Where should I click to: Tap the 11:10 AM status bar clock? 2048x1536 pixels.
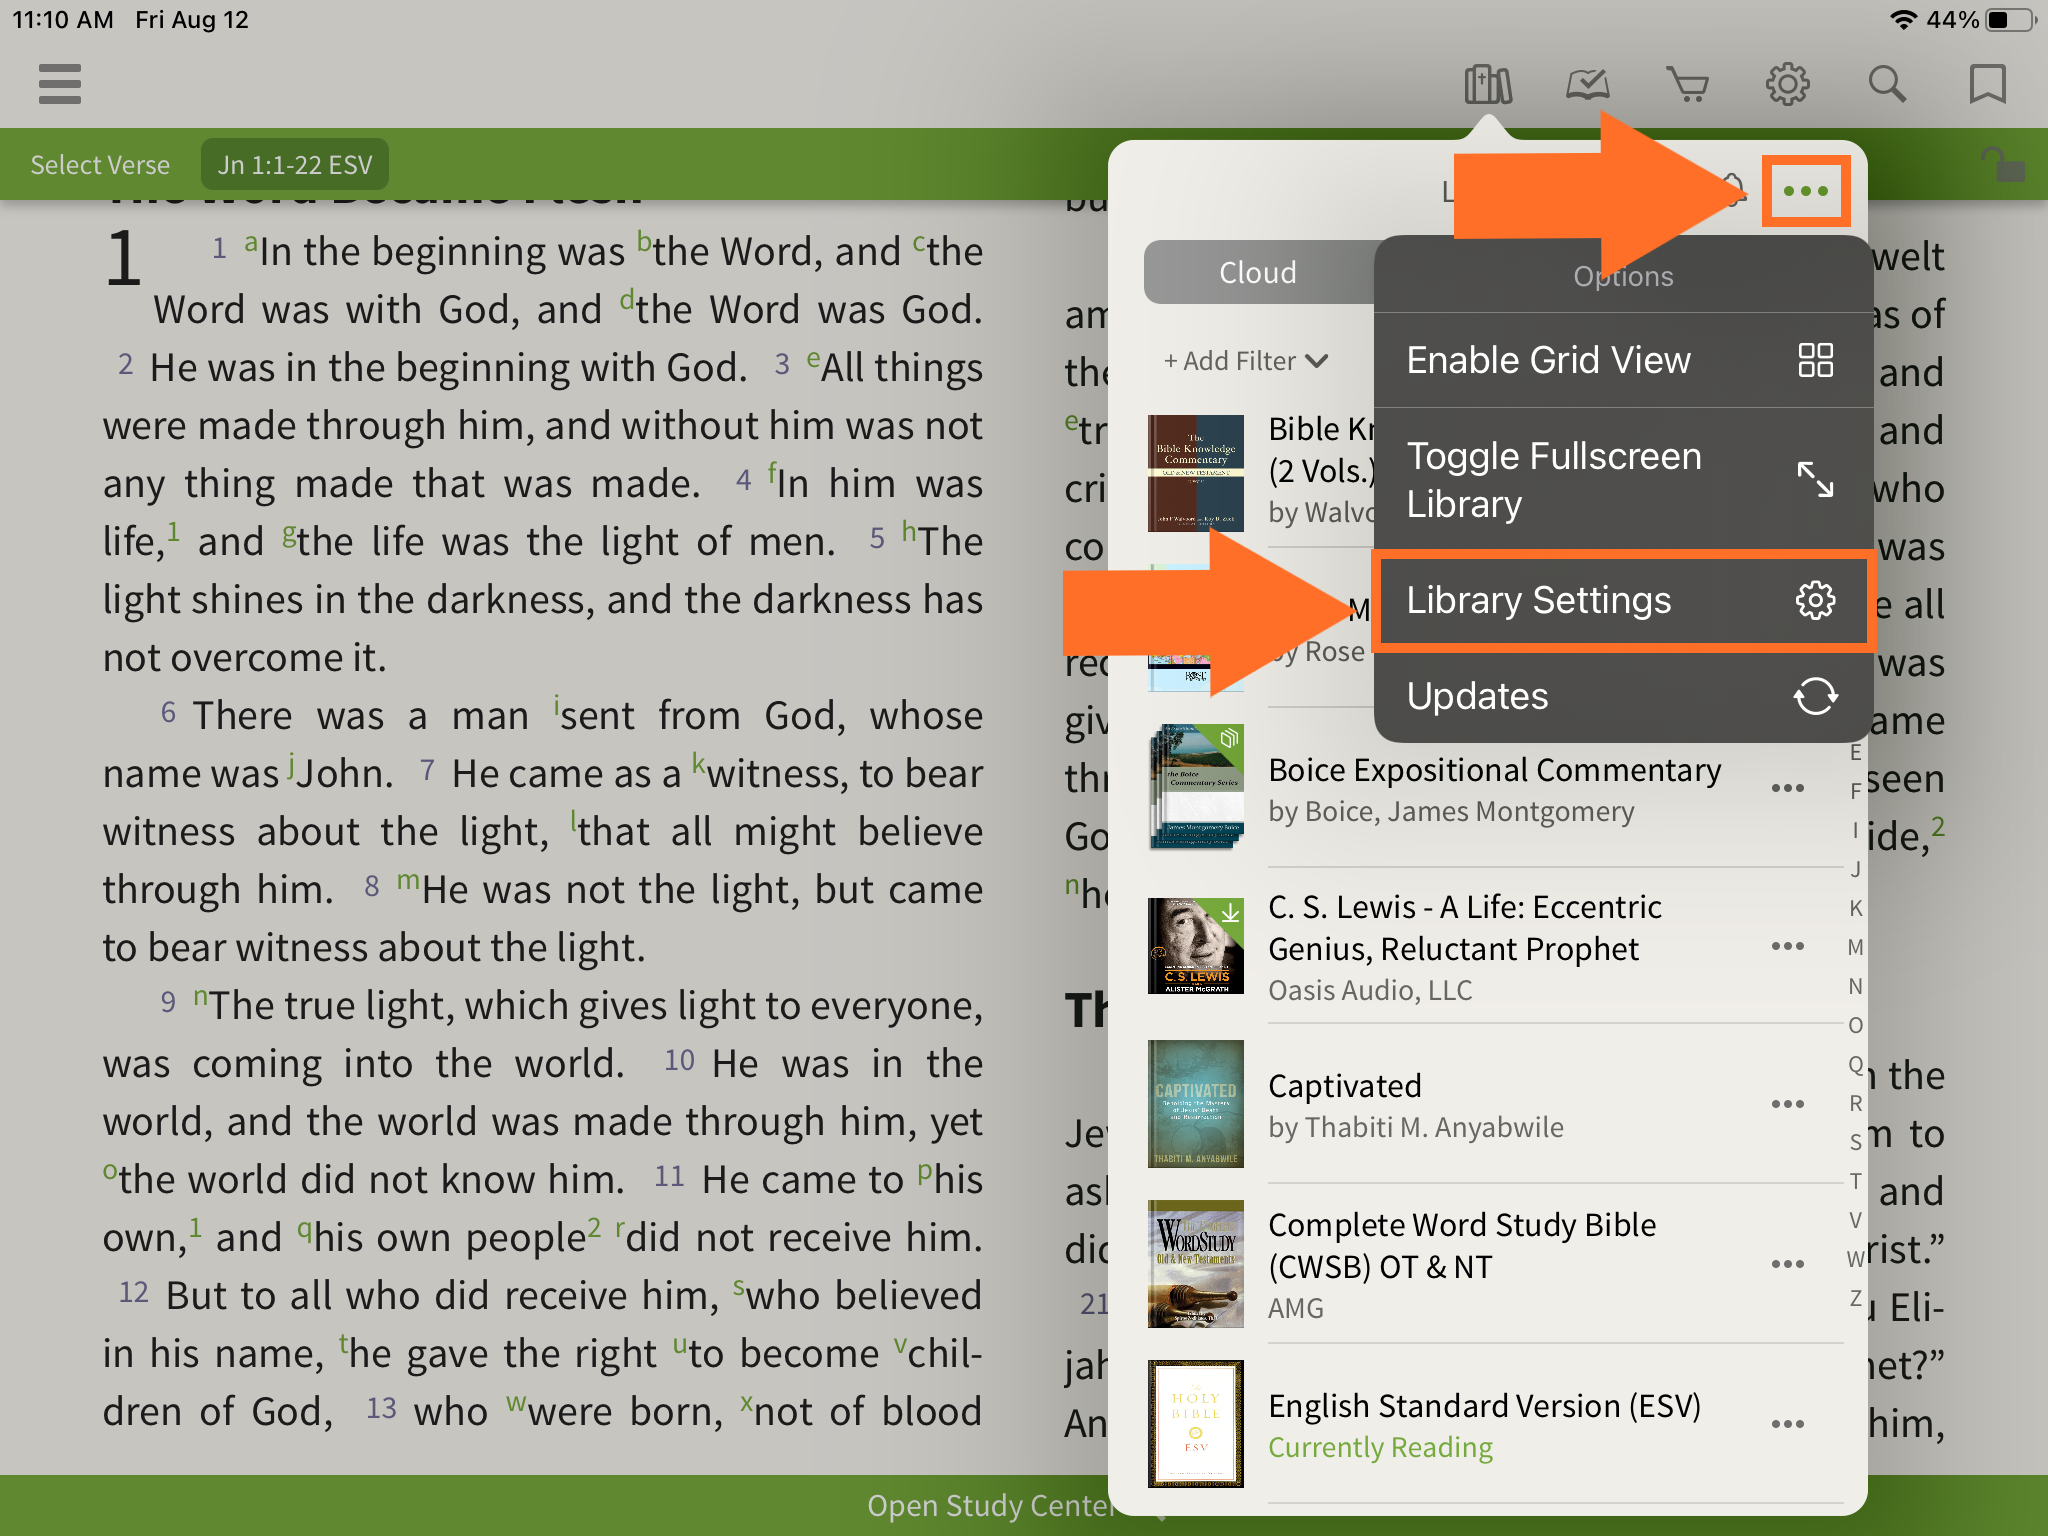tap(63, 20)
